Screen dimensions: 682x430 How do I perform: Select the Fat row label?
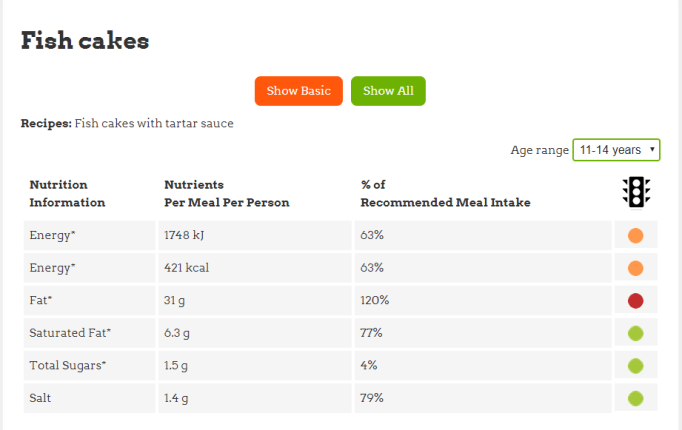(x=42, y=300)
